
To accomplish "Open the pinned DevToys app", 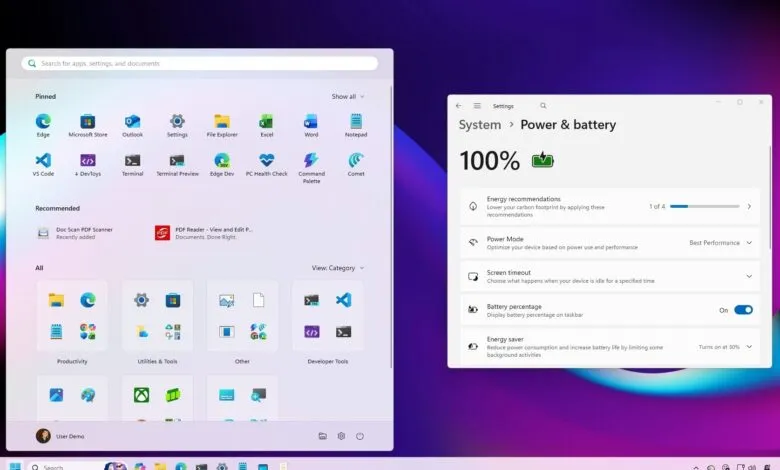I will coord(88,165).
